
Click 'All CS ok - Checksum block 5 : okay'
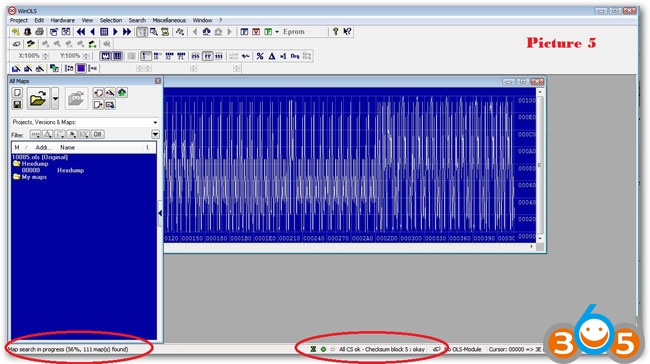(382, 349)
